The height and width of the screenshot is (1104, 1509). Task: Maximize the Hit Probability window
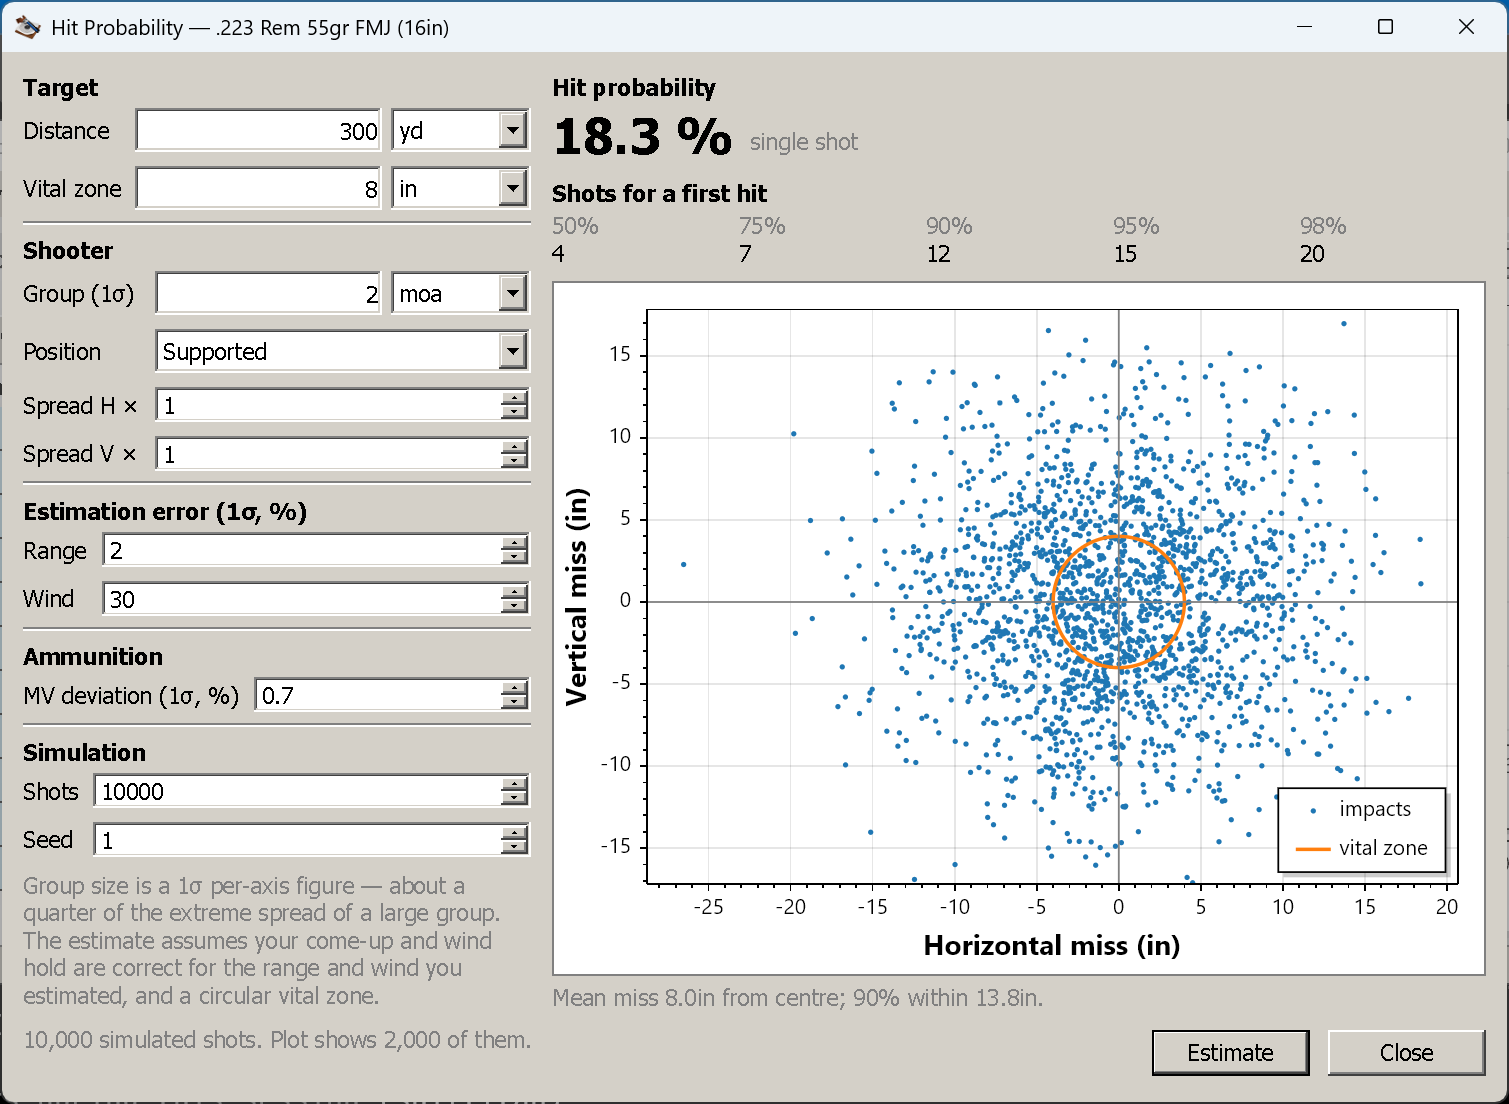coord(1385,27)
